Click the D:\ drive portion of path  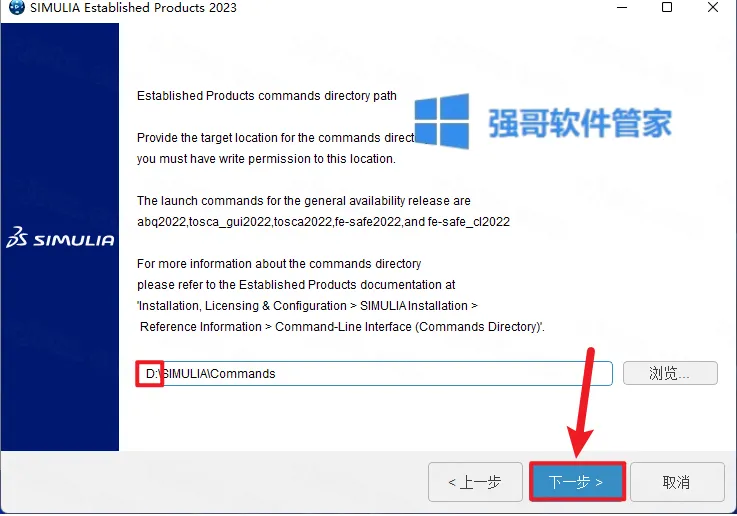point(150,374)
